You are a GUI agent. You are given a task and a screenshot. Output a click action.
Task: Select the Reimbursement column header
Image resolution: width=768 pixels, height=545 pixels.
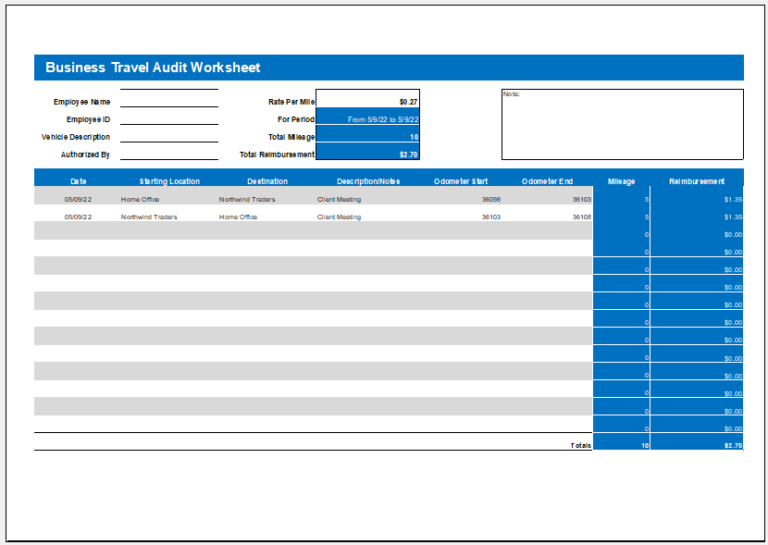(696, 181)
